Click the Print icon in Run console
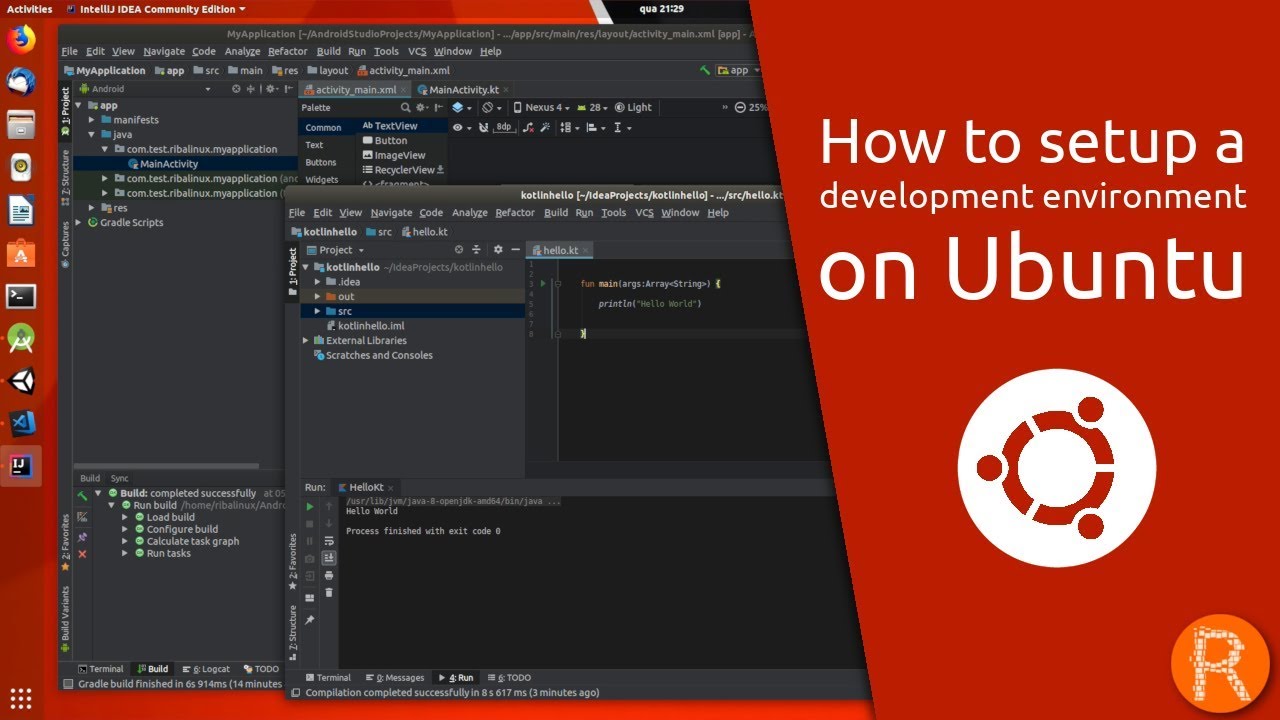This screenshot has width=1280, height=720. pos(329,575)
